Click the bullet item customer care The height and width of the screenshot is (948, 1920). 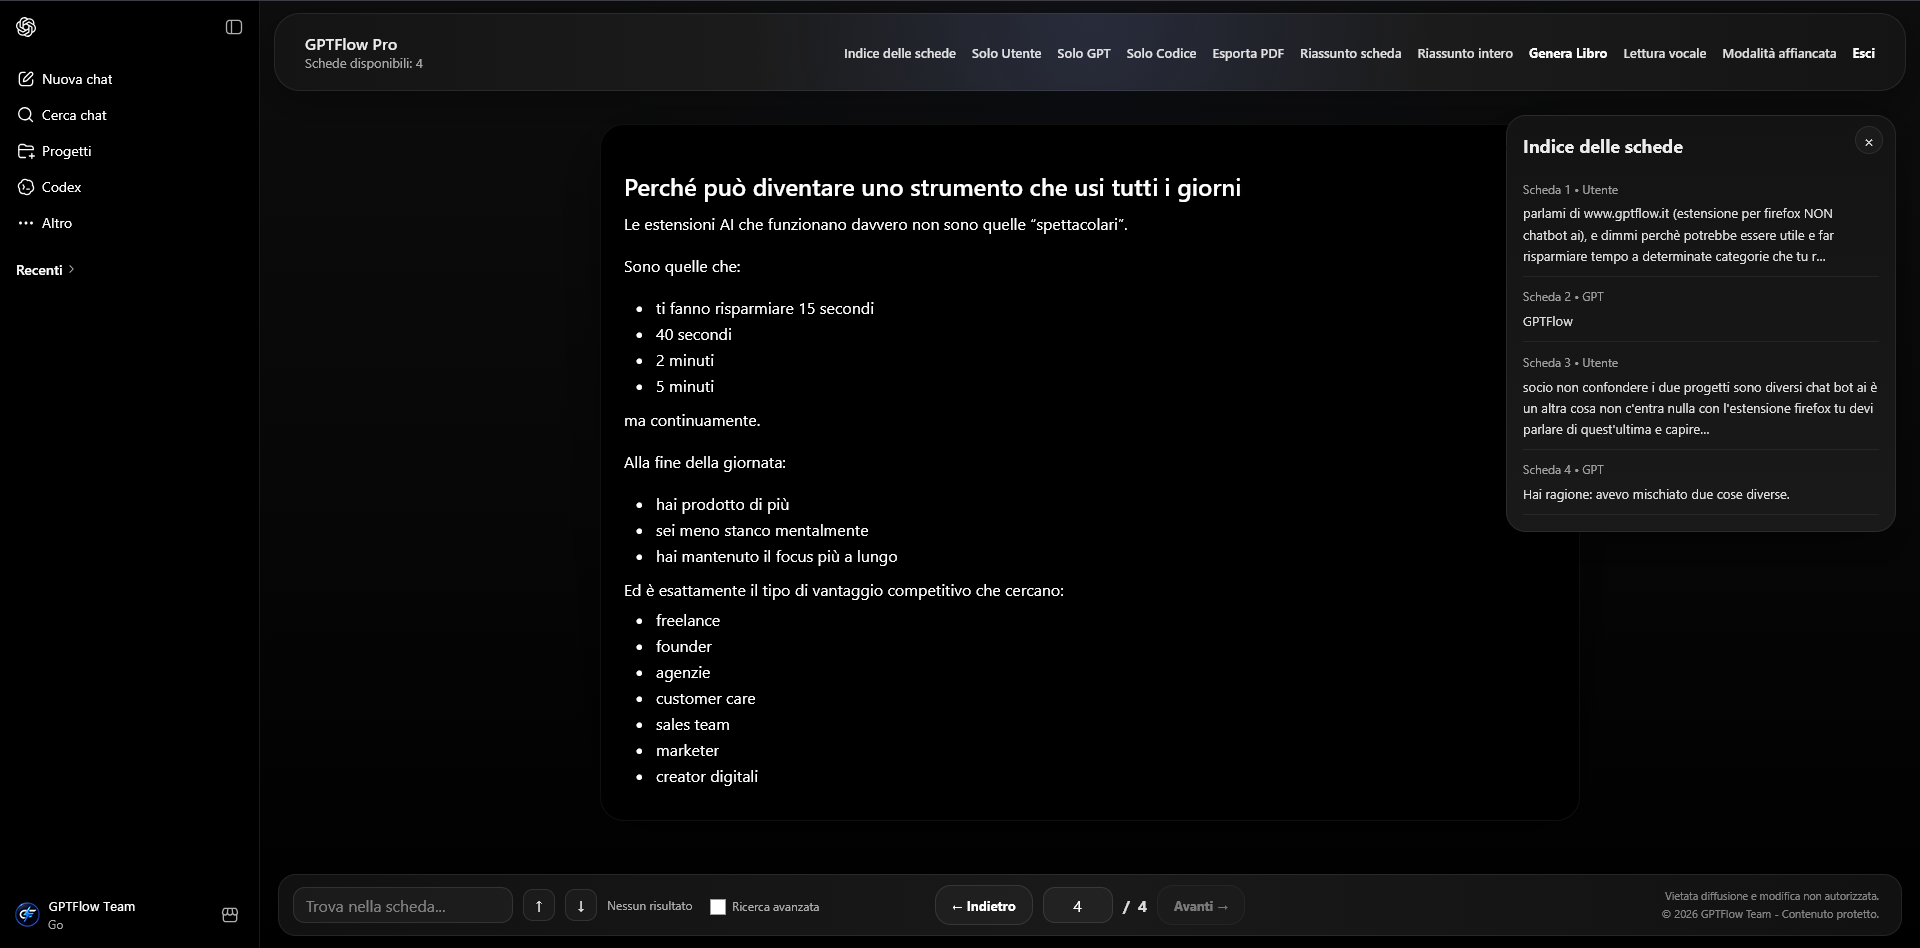click(x=705, y=698)
